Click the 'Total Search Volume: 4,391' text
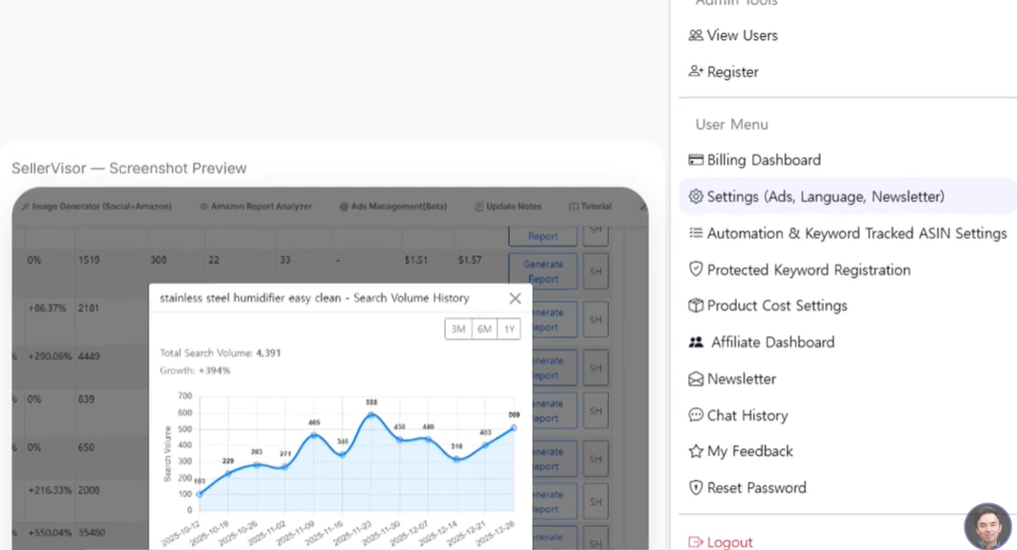This screenshot has height=550, width=1017. [x=221, y=353]
